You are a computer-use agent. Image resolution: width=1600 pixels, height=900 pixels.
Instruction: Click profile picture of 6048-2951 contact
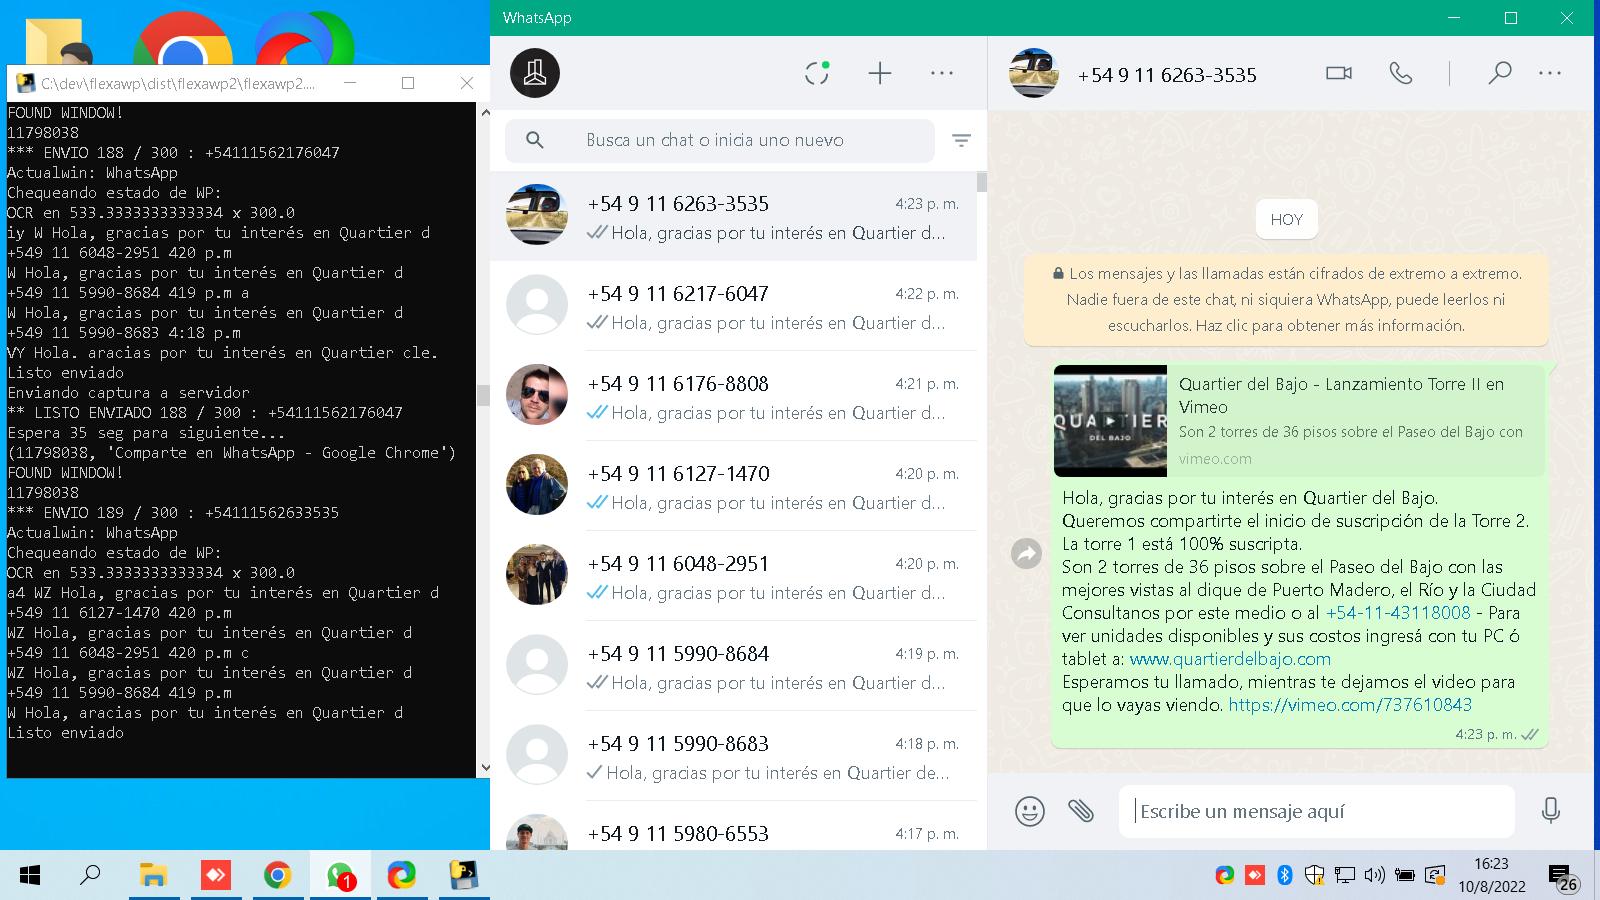[x=537, y=575]
